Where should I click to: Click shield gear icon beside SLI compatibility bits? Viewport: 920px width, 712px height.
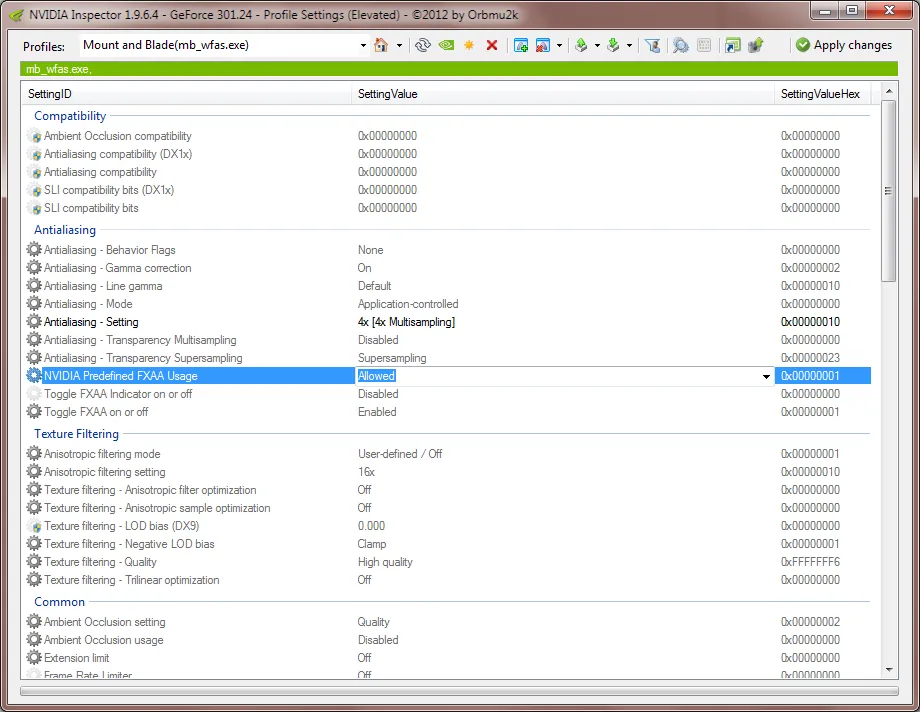click(34, 207)
